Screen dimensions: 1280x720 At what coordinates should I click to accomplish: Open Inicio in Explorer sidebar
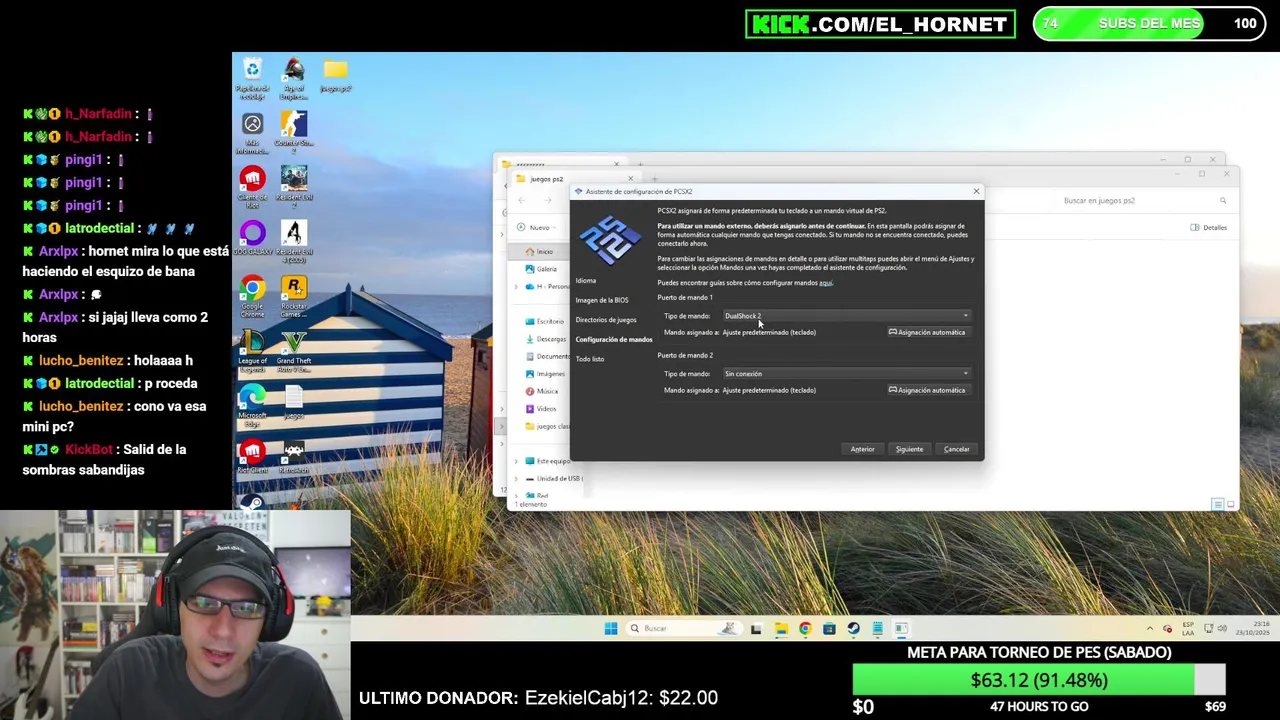point(538,252)
